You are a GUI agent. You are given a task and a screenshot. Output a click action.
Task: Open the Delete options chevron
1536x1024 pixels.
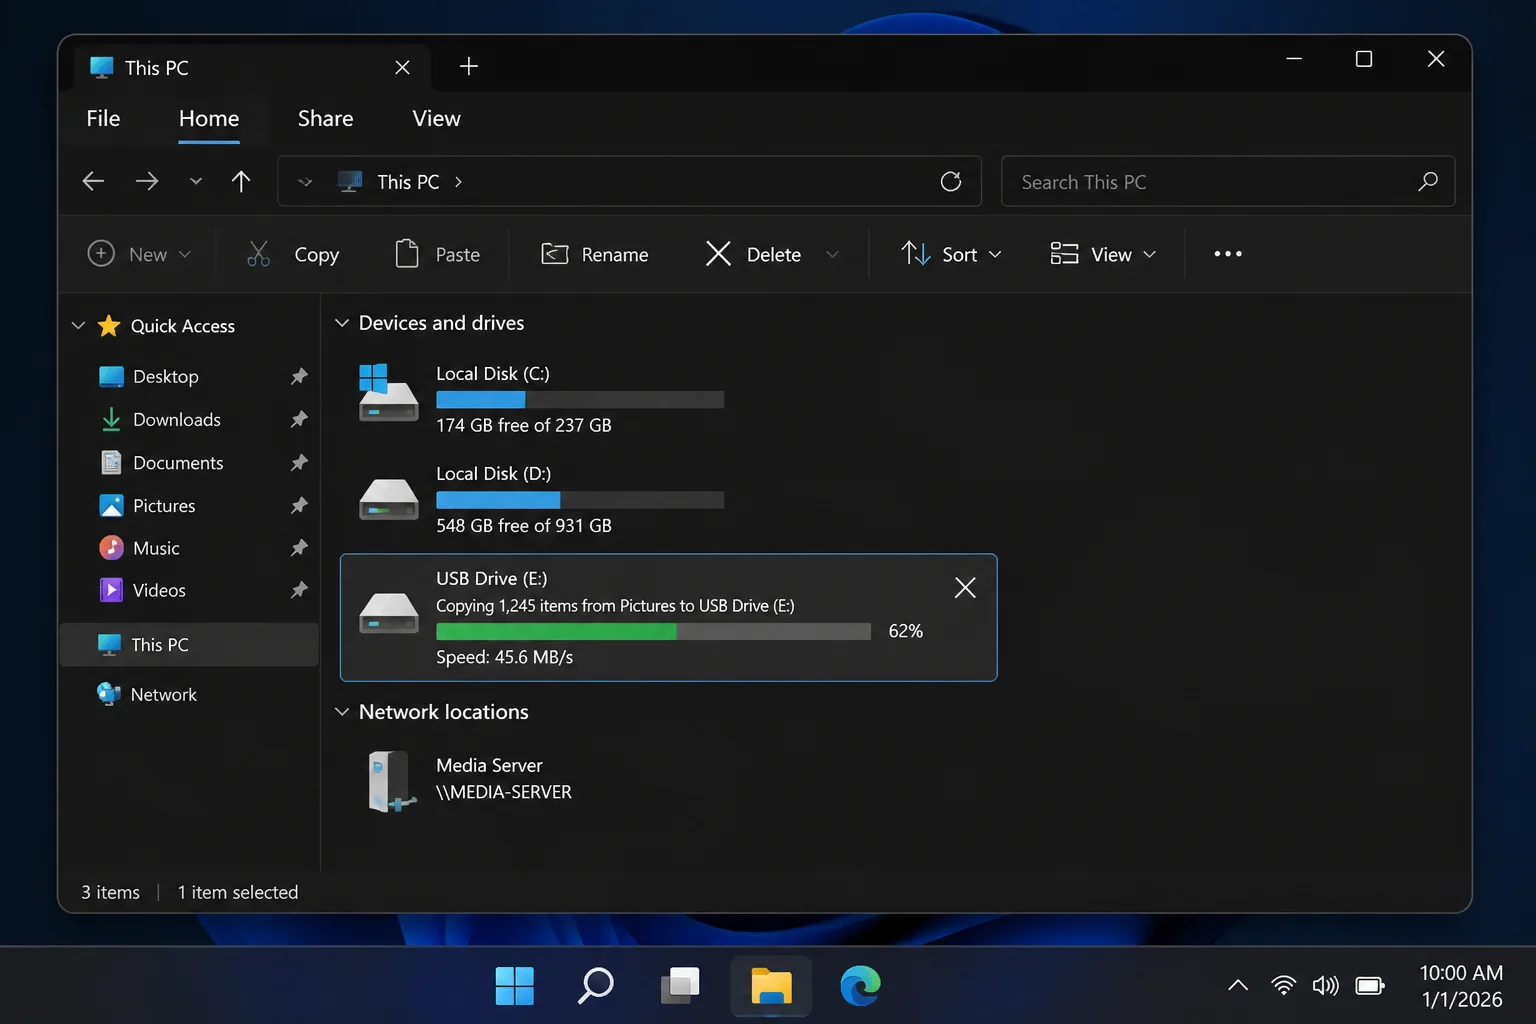[x=832, y=254]
